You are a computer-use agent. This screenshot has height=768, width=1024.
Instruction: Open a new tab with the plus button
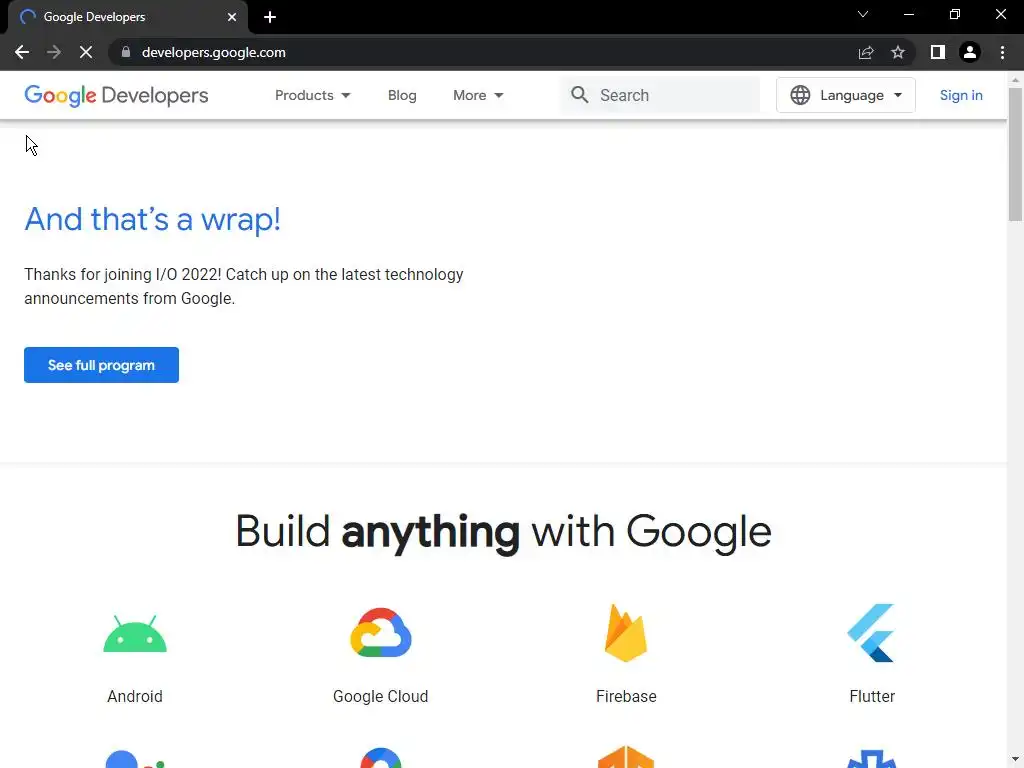pos(270,17)
